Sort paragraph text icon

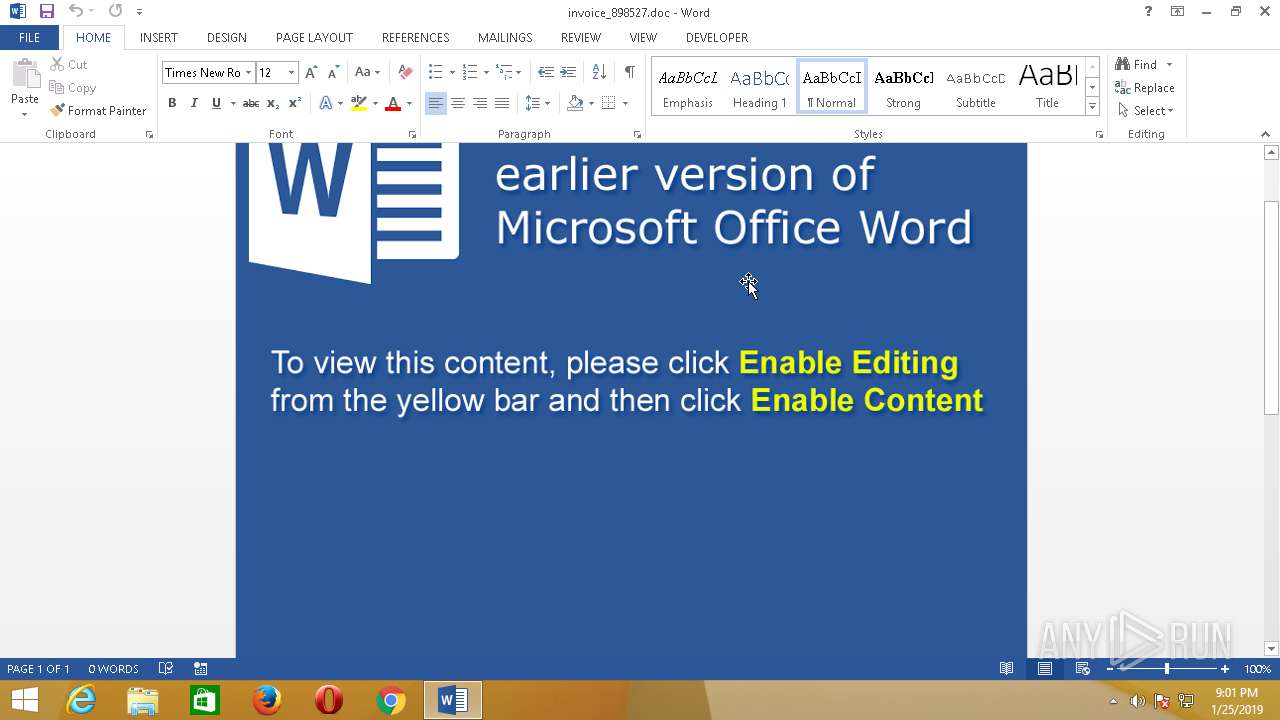599,72
